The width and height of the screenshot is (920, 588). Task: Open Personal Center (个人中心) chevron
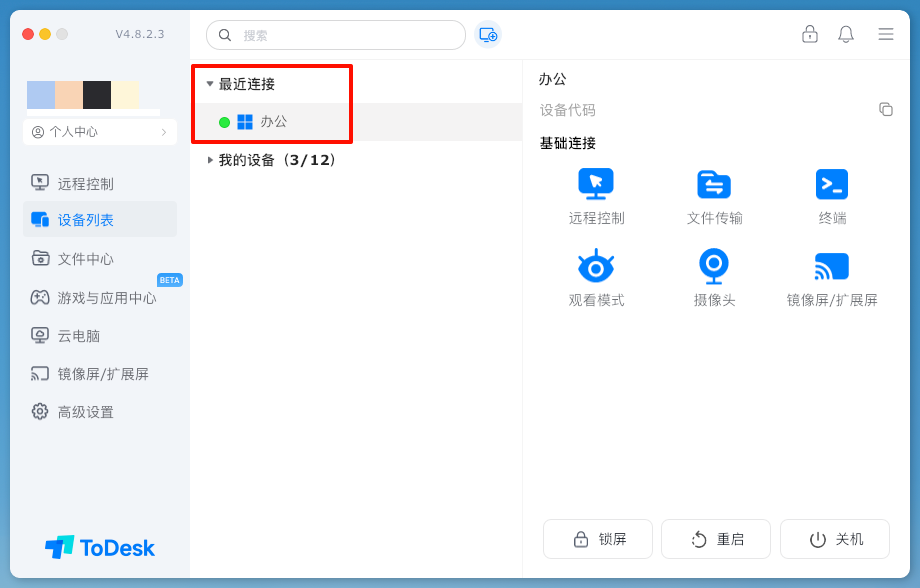164,132
